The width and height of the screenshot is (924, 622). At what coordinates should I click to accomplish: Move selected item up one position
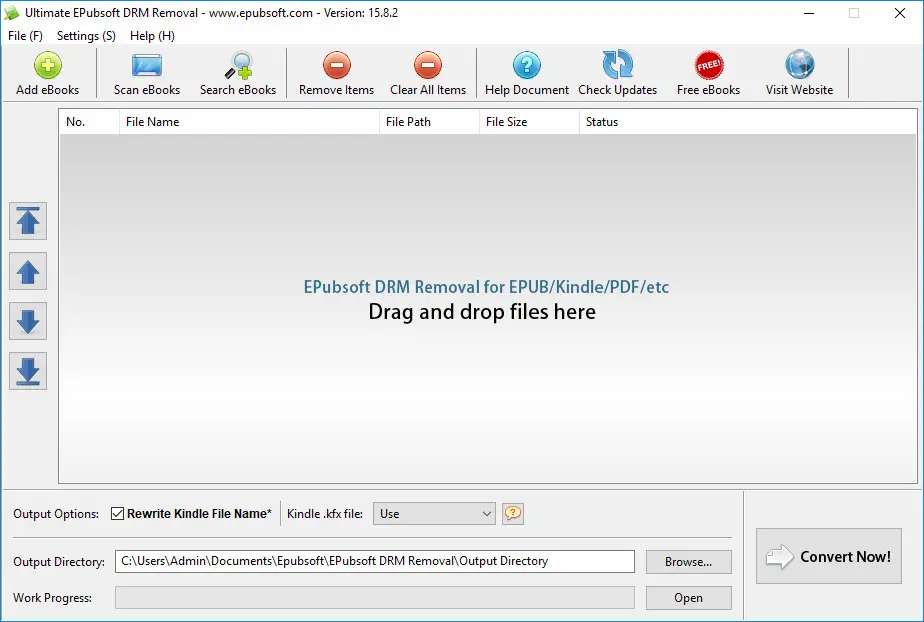coord(28,271)
